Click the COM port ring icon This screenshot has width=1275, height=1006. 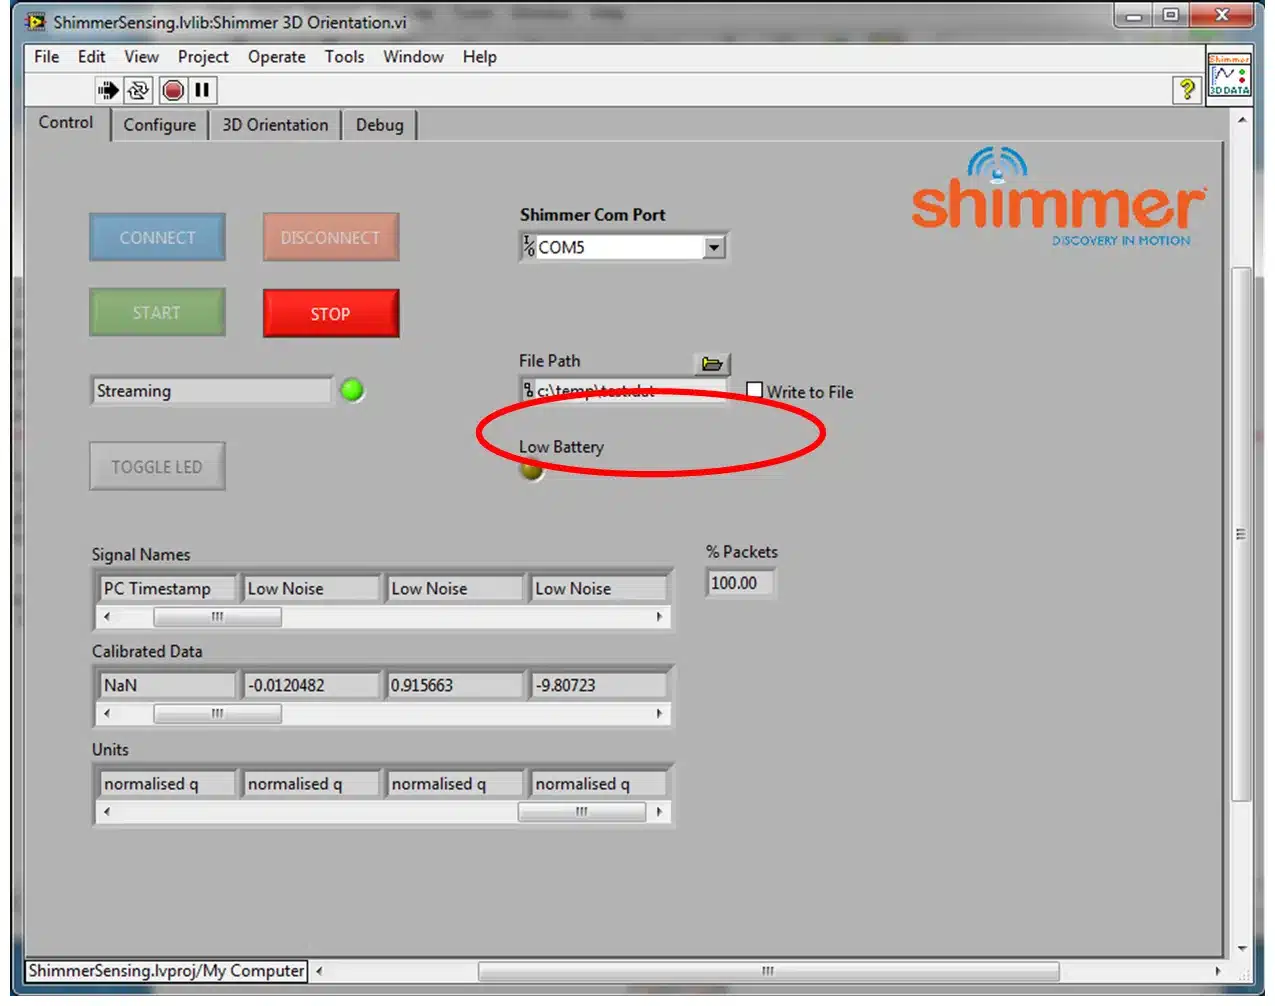[528, 246]
